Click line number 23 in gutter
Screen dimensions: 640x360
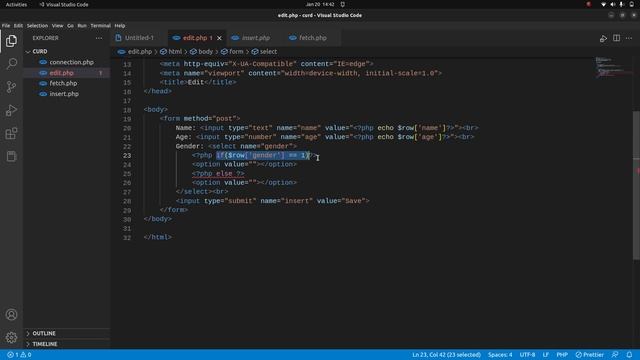(x=127, y=156)
